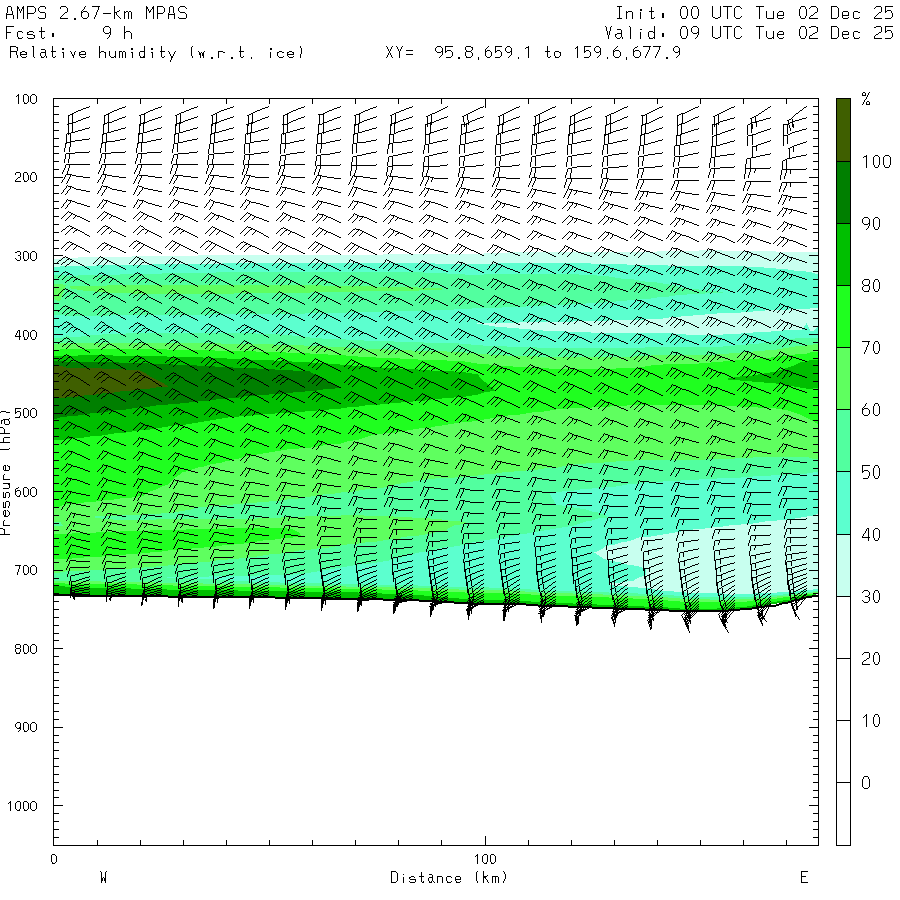The image size is (900, 900).
Task: Click the darkest olive swatch above 100%
Action: (843, 130)
